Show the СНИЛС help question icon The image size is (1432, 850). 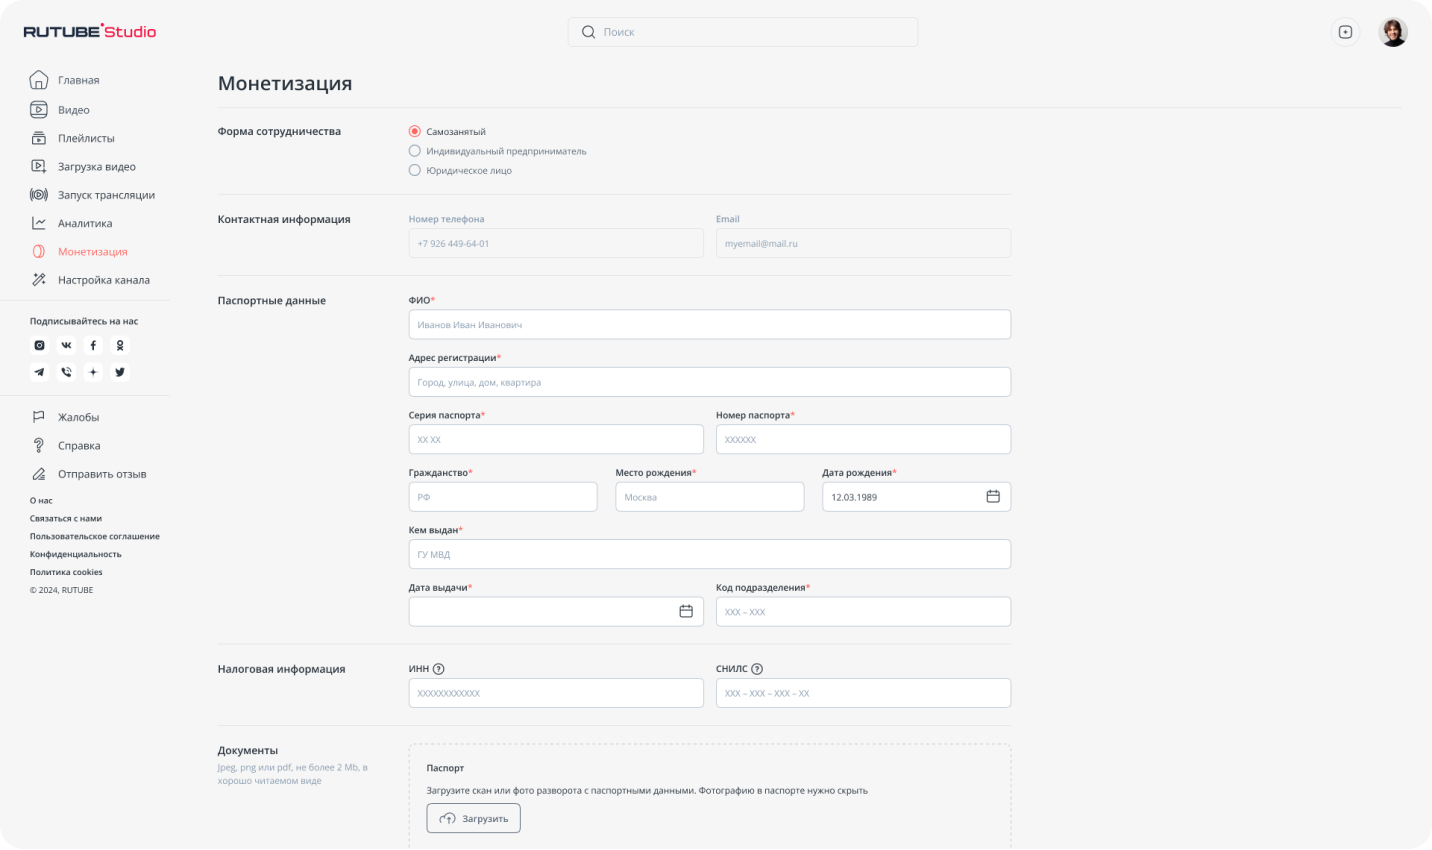coord(757,669)
